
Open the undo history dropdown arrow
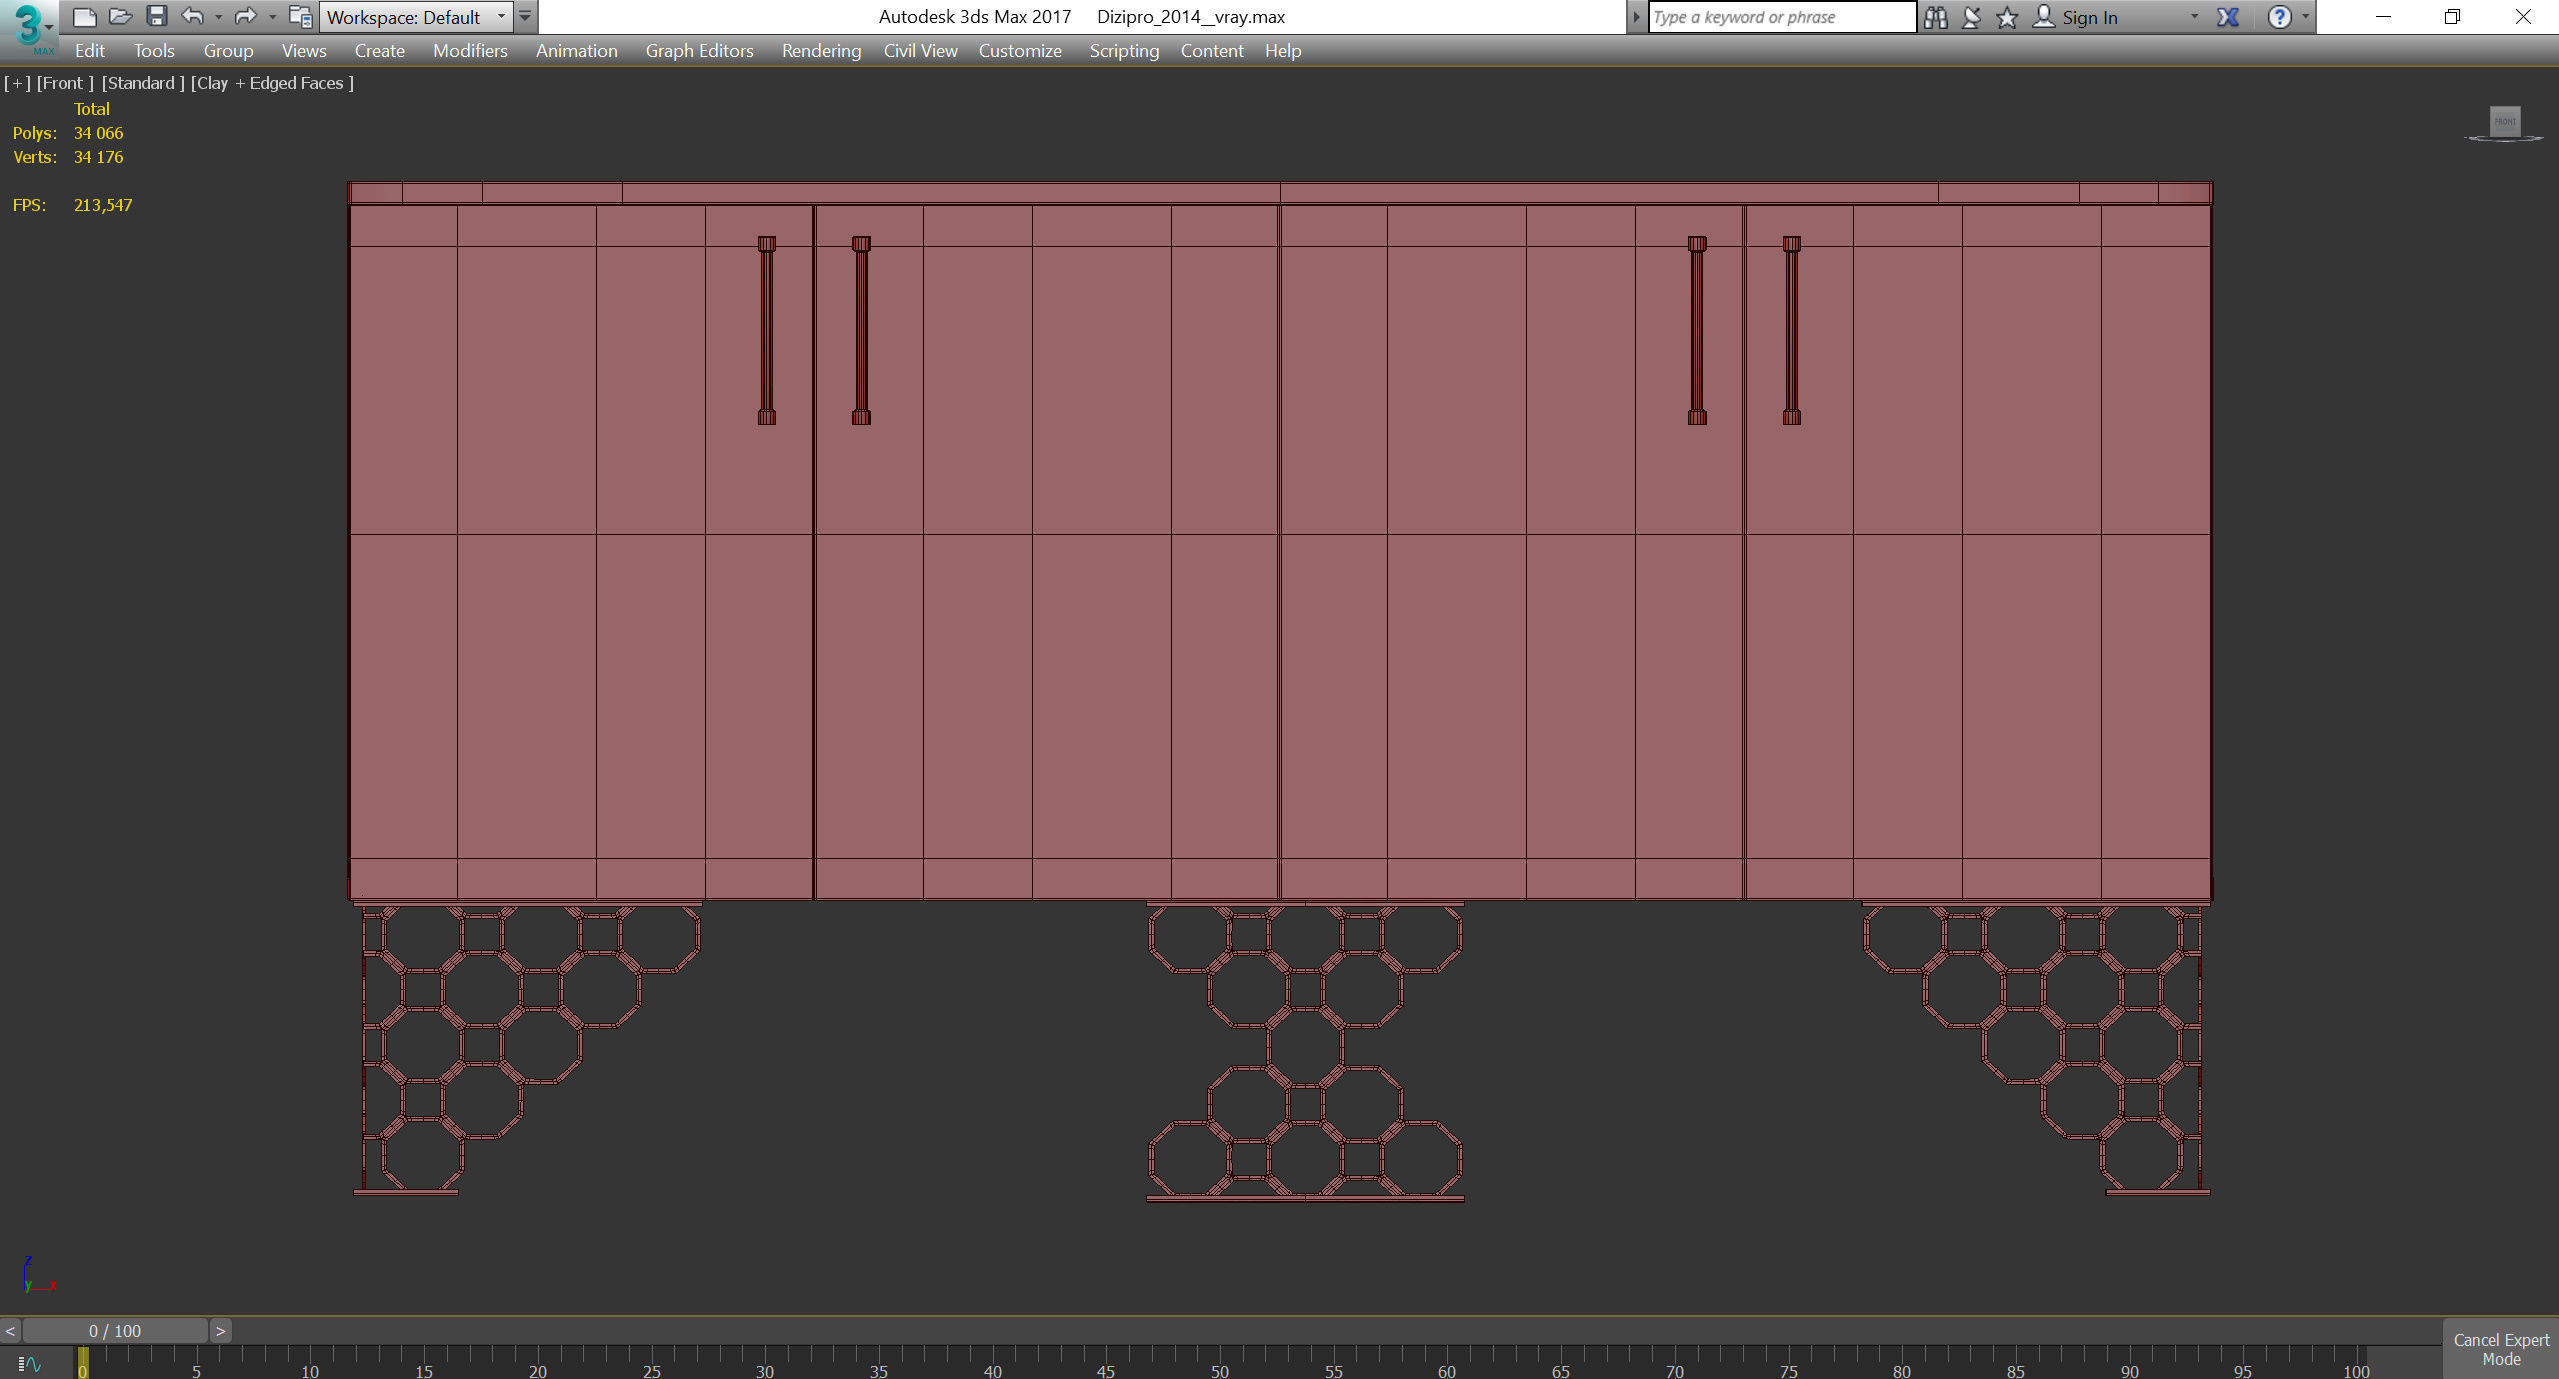click(218, 17)
